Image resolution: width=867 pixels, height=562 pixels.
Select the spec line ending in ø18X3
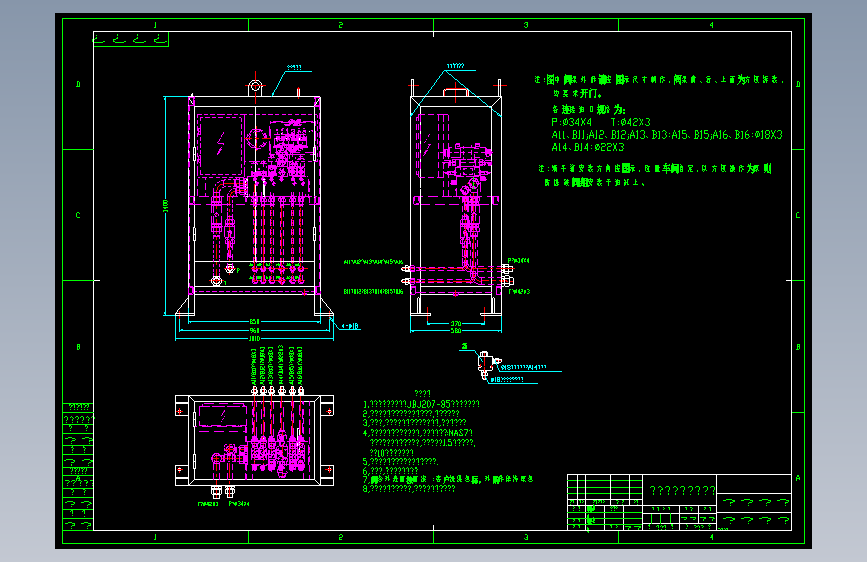pyautogui.click(x=667, y=135)
